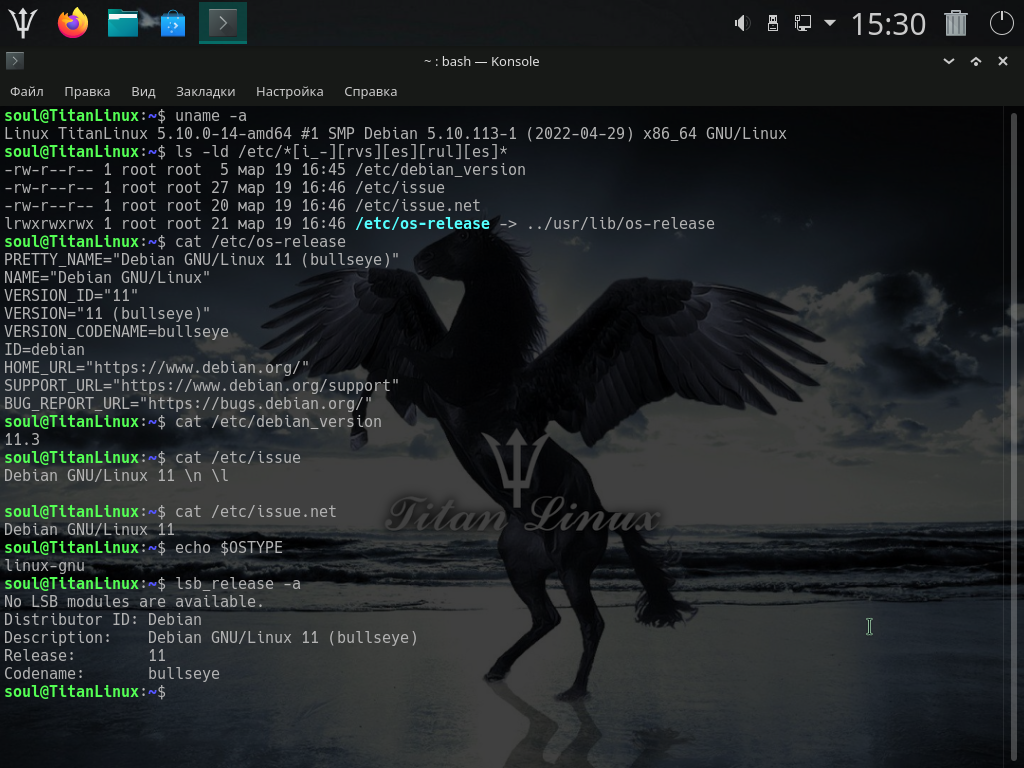Select the Konsole task in the panel
Viewport: 1024px width, 768px height.
click(x=223, y=23)
